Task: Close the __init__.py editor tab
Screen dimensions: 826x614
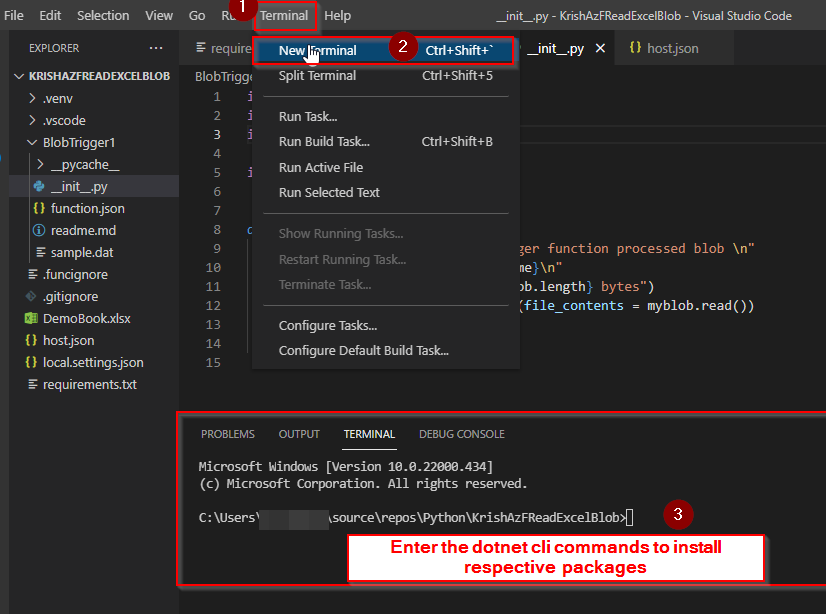Action: (600, 48)
